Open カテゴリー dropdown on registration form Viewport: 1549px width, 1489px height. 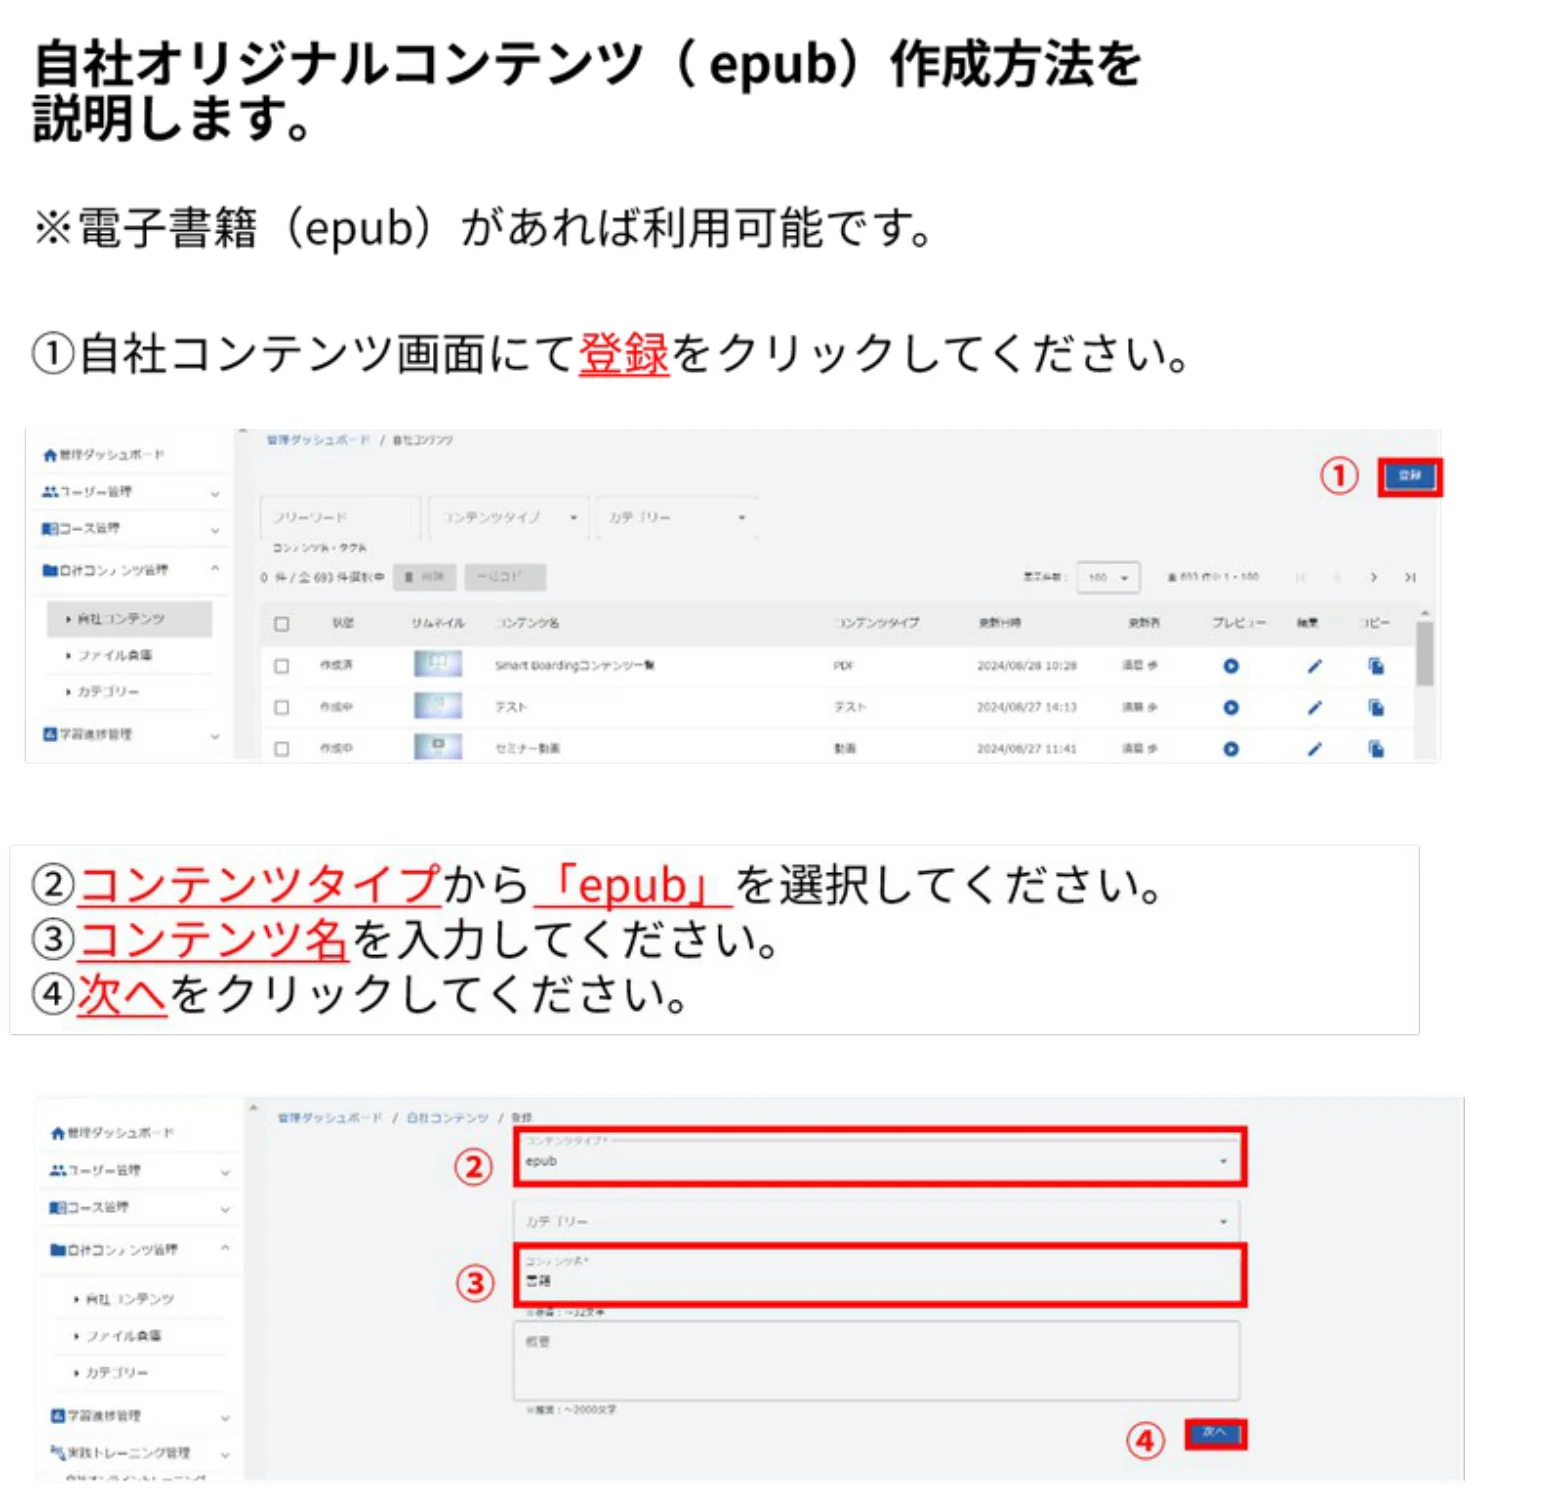[876, 1221]
